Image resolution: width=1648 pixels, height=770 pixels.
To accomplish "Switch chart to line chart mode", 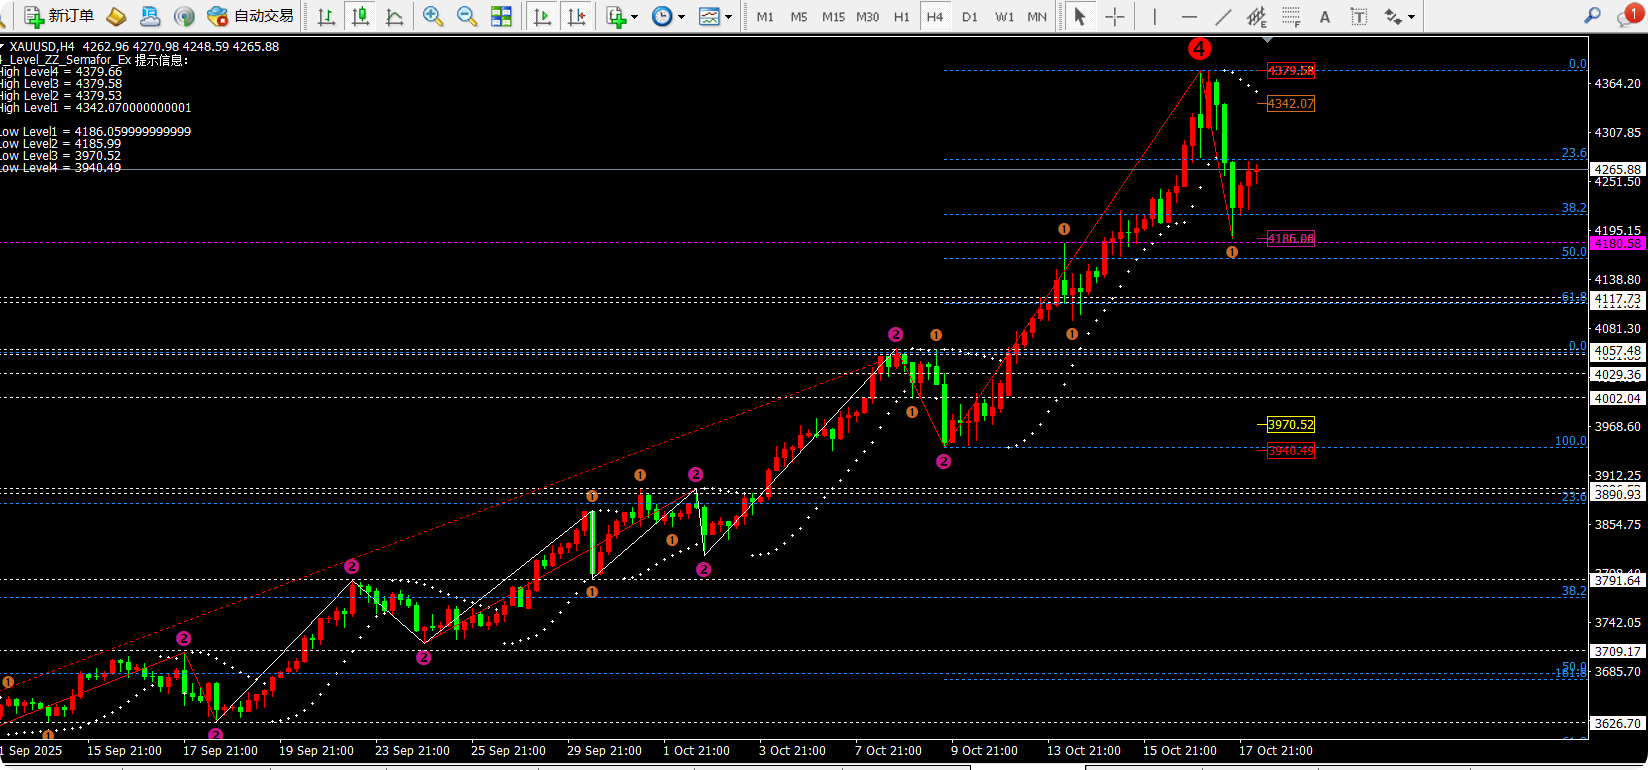I will [x=394, y=16].
